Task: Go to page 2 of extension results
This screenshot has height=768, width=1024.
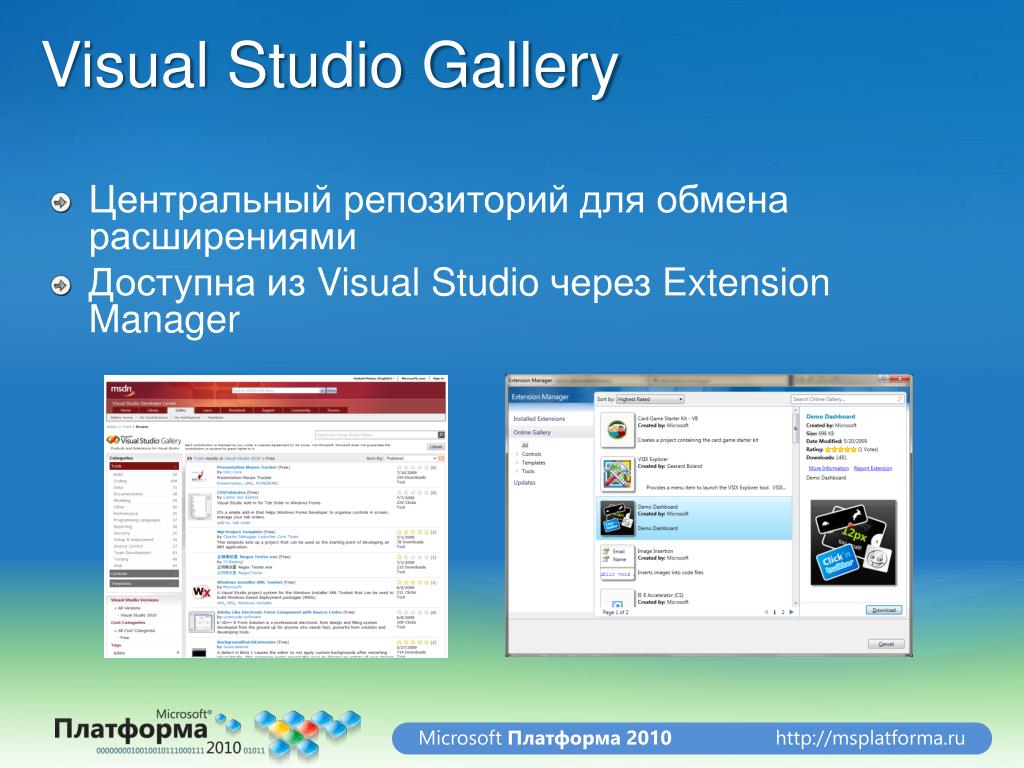Action: point(783,612)
